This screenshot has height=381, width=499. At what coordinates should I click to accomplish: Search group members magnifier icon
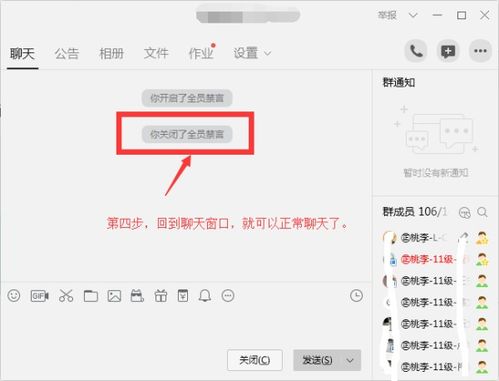click(x=482, y=212)
